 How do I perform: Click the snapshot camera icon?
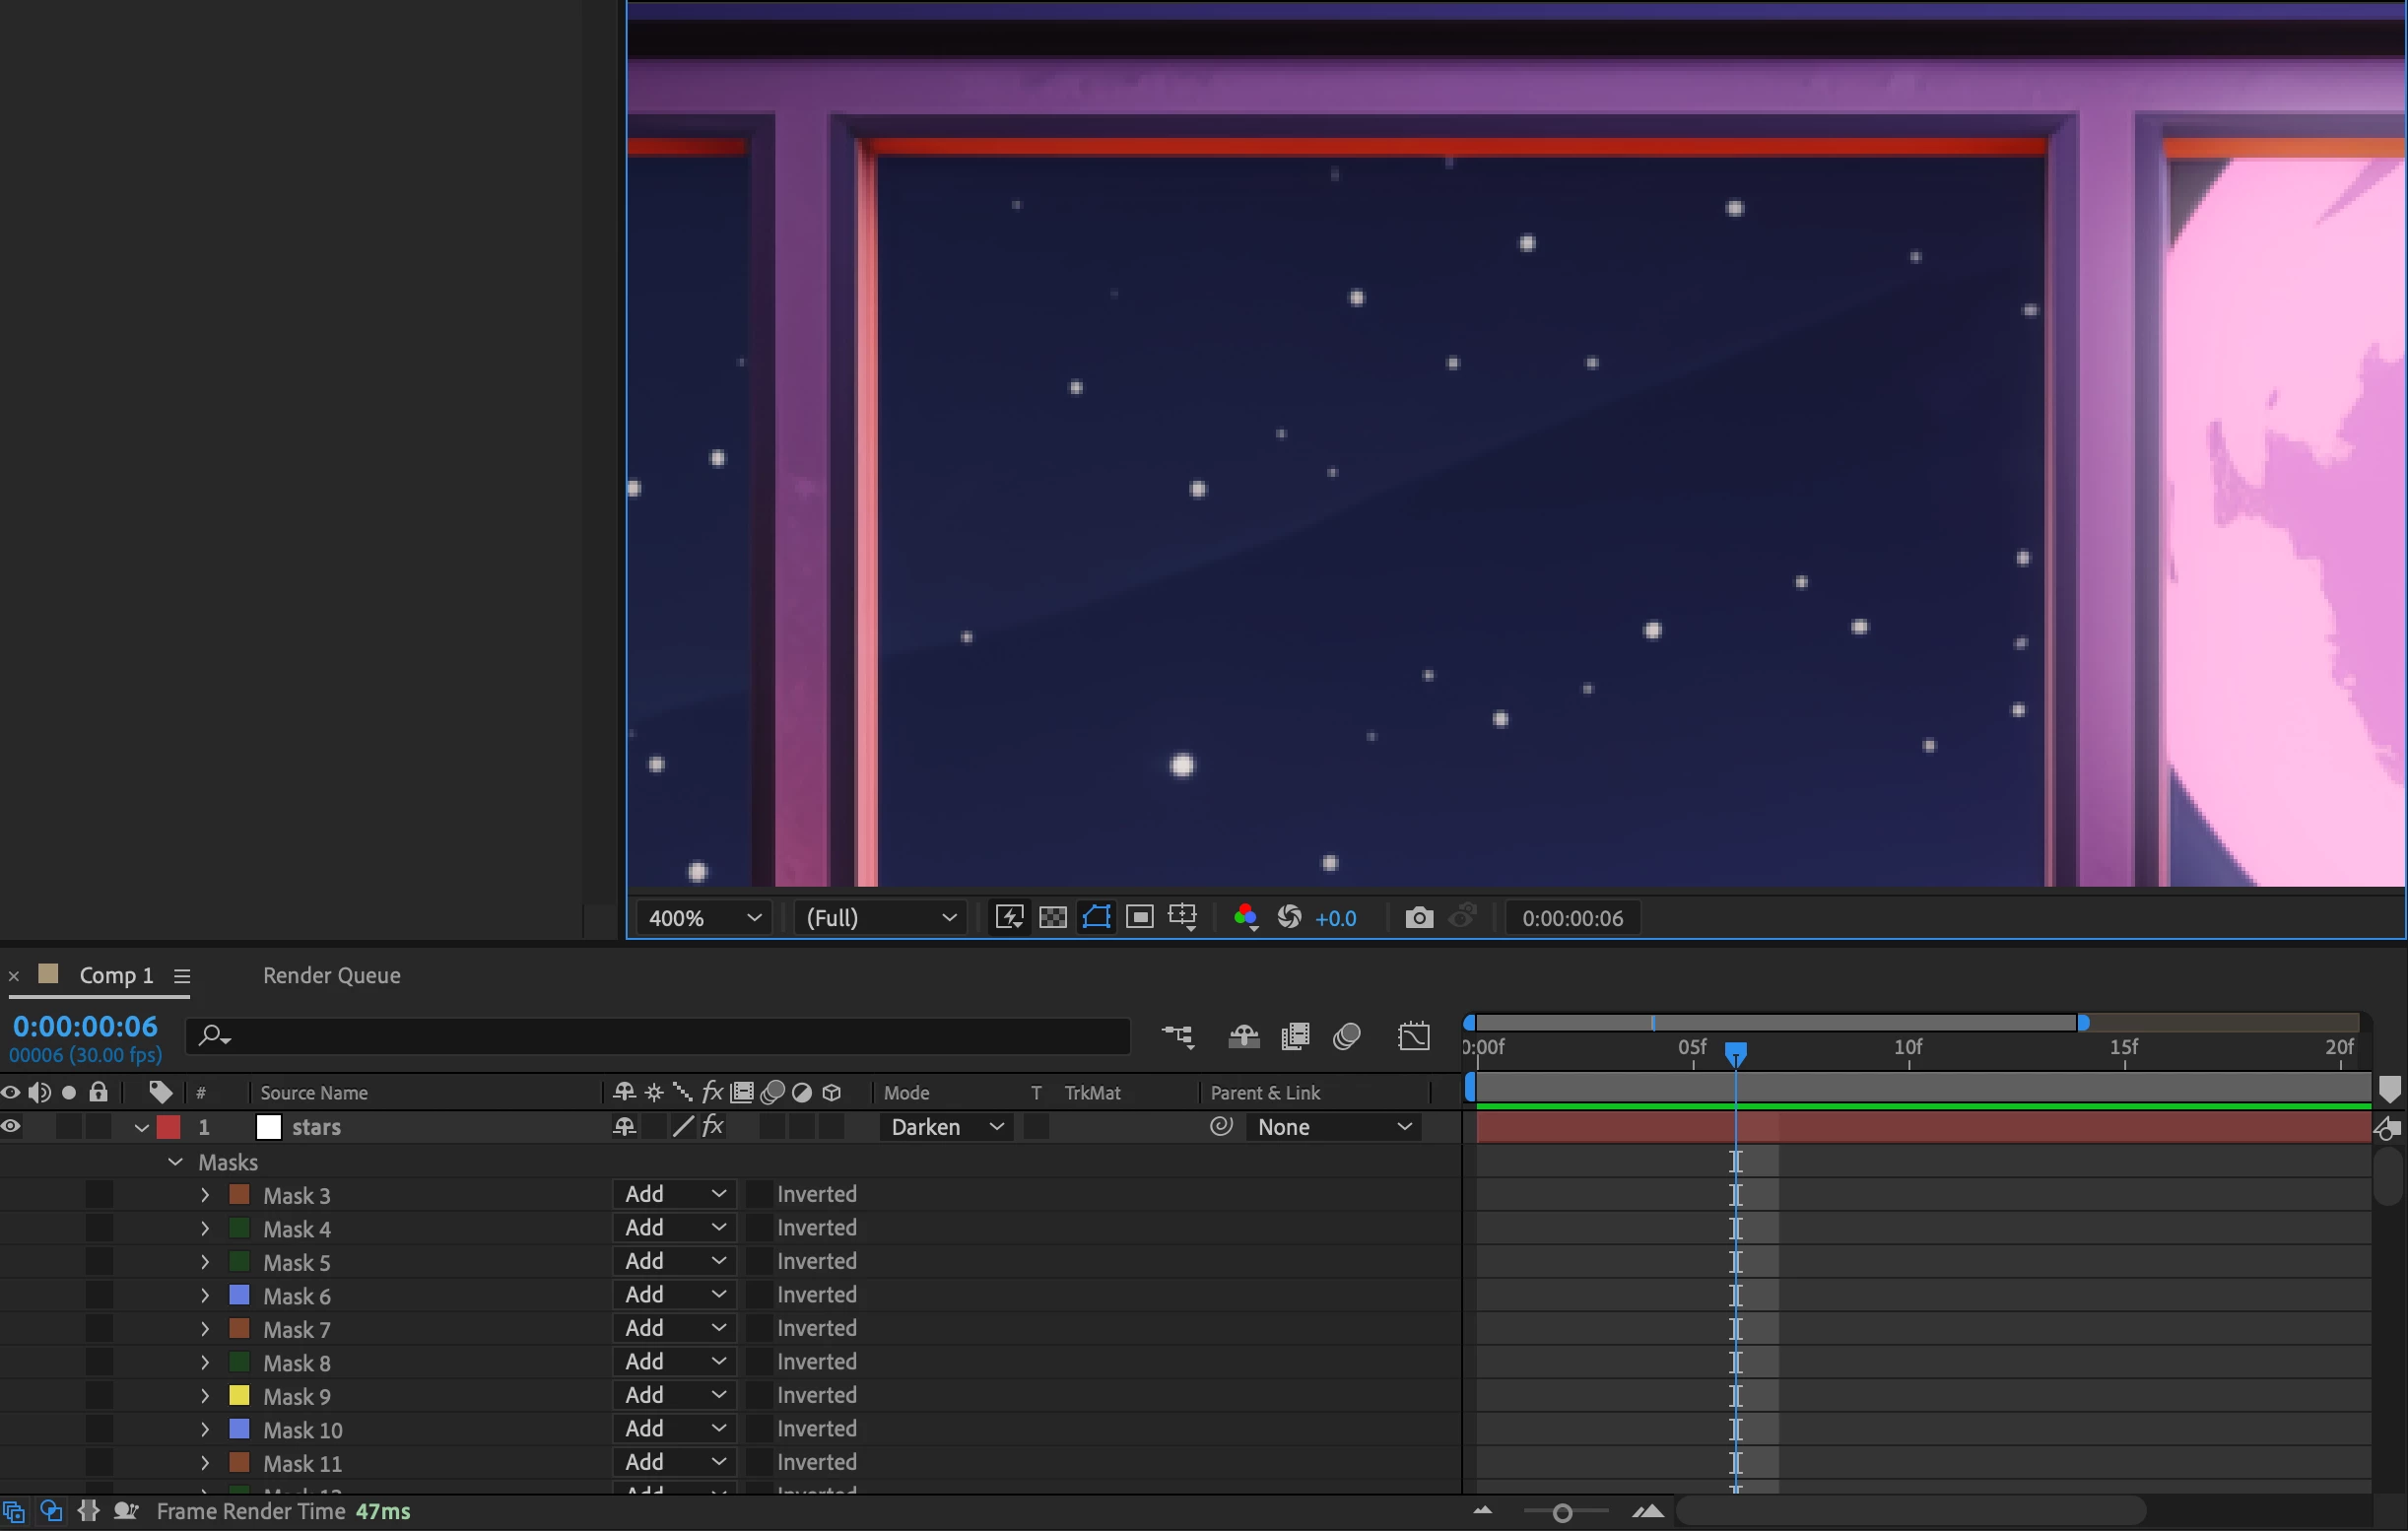[1418, 917]
